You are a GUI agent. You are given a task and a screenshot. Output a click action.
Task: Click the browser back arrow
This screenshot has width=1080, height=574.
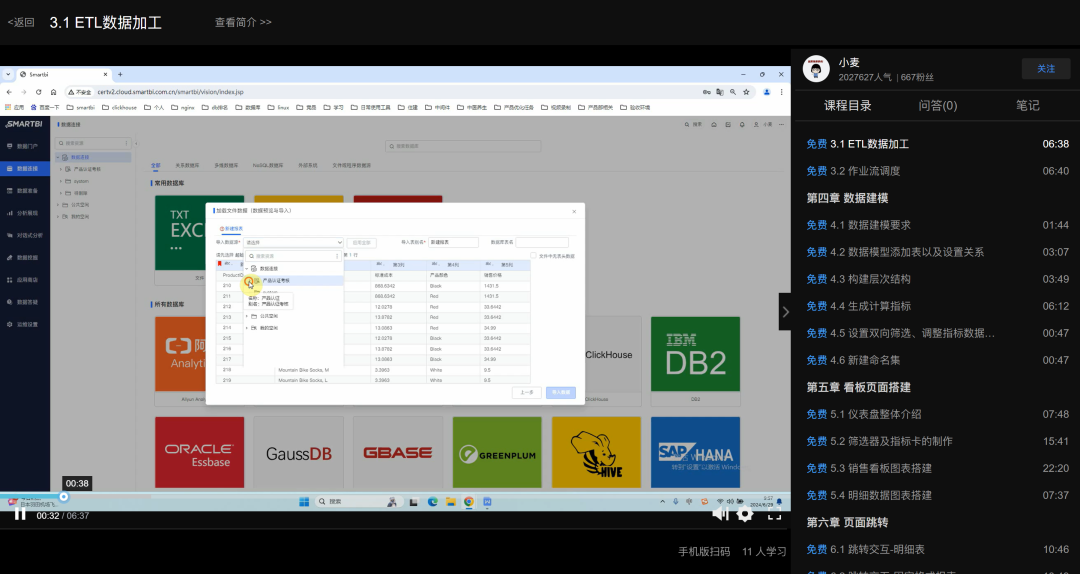pyautogui.click(x=9, y=92)
